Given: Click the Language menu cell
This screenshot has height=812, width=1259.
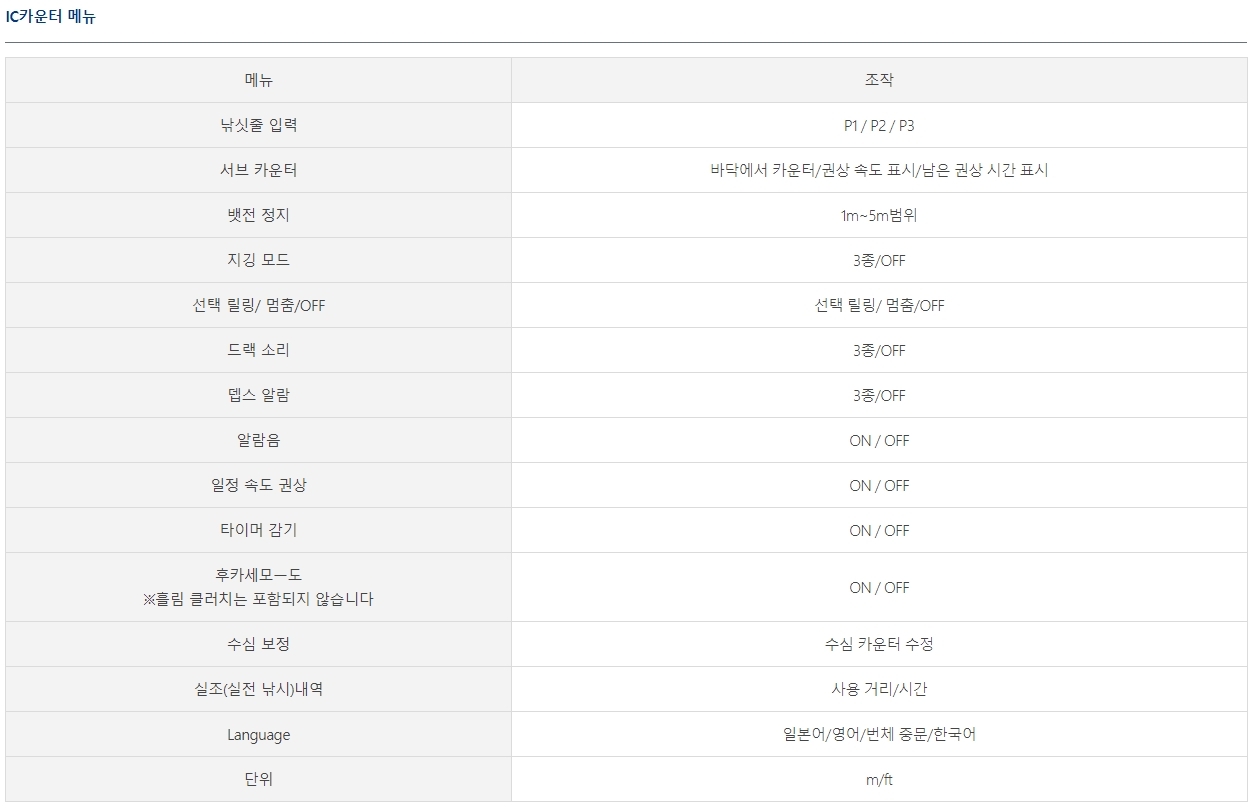Looking at the screenshot, I should (258, 735).
